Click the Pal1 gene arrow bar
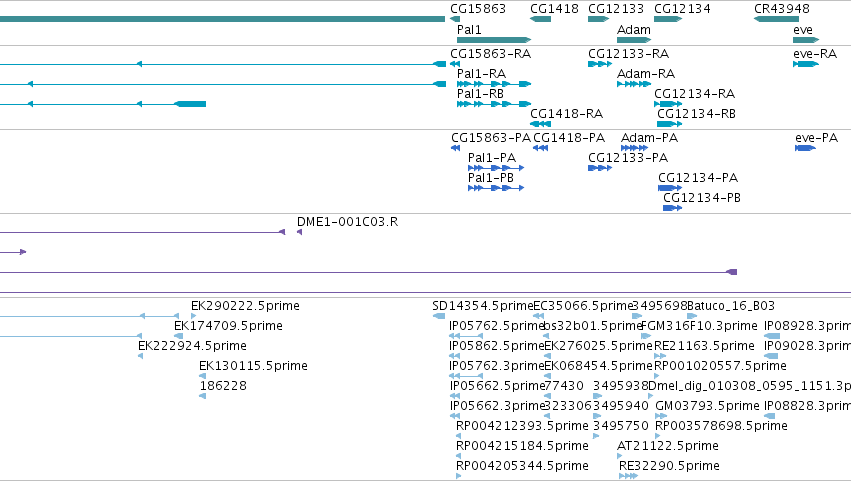Image resolution: width=851 pixels, height=481 pixels. point(494,40)
